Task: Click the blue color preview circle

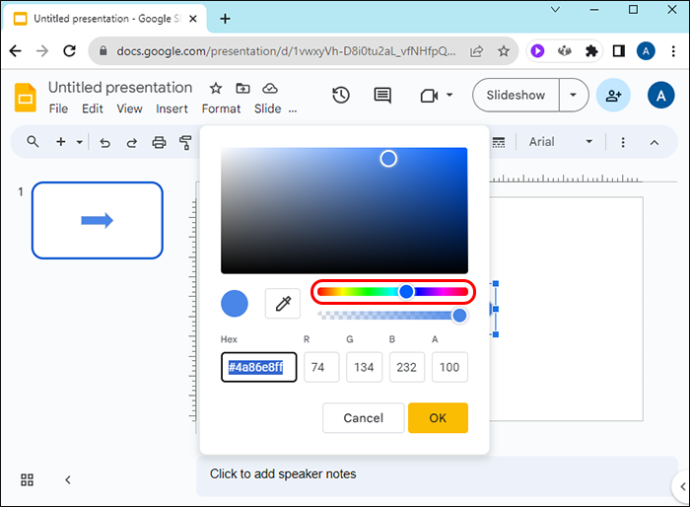Action: (x=234, y=303)
